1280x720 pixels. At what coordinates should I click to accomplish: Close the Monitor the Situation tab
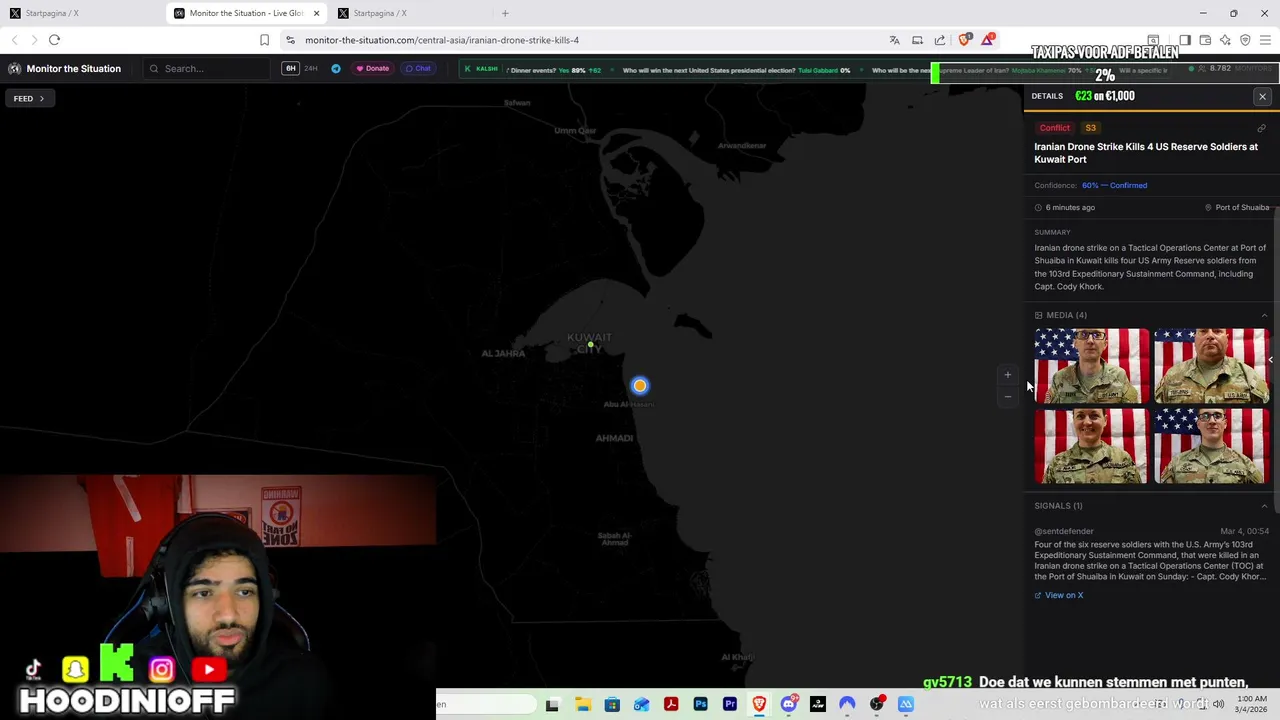click(317, 13)
